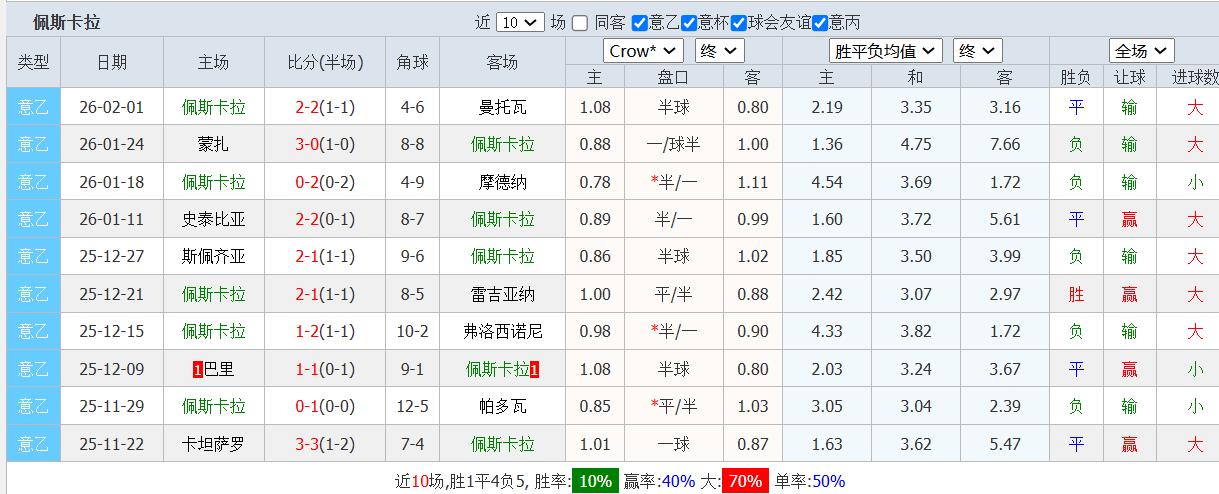
Task: Click score 0-2 against 摩德纳
Action: pyautogui.click(x=307, y=182)
